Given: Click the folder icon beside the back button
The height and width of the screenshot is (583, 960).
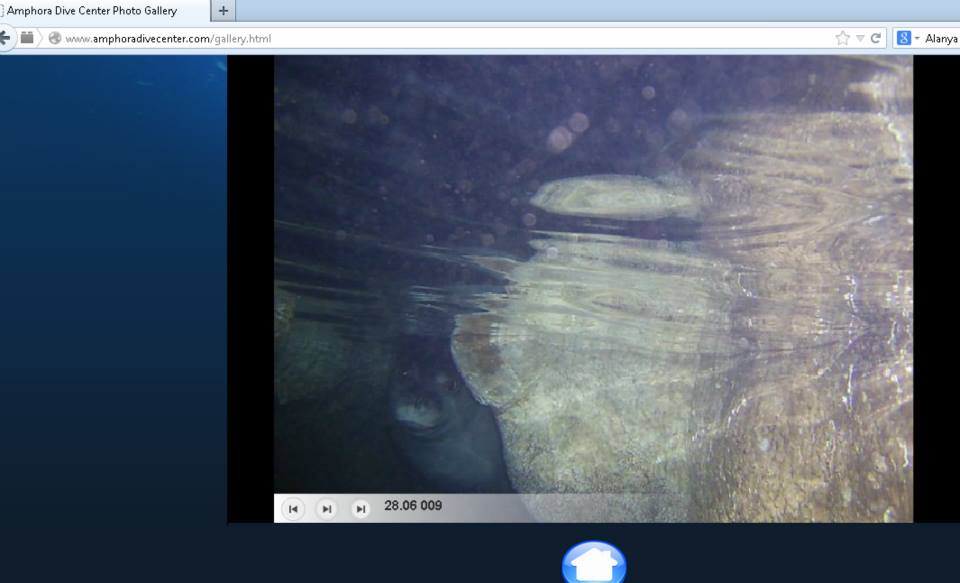Looking at the screenshot, I should coord(28,38).
